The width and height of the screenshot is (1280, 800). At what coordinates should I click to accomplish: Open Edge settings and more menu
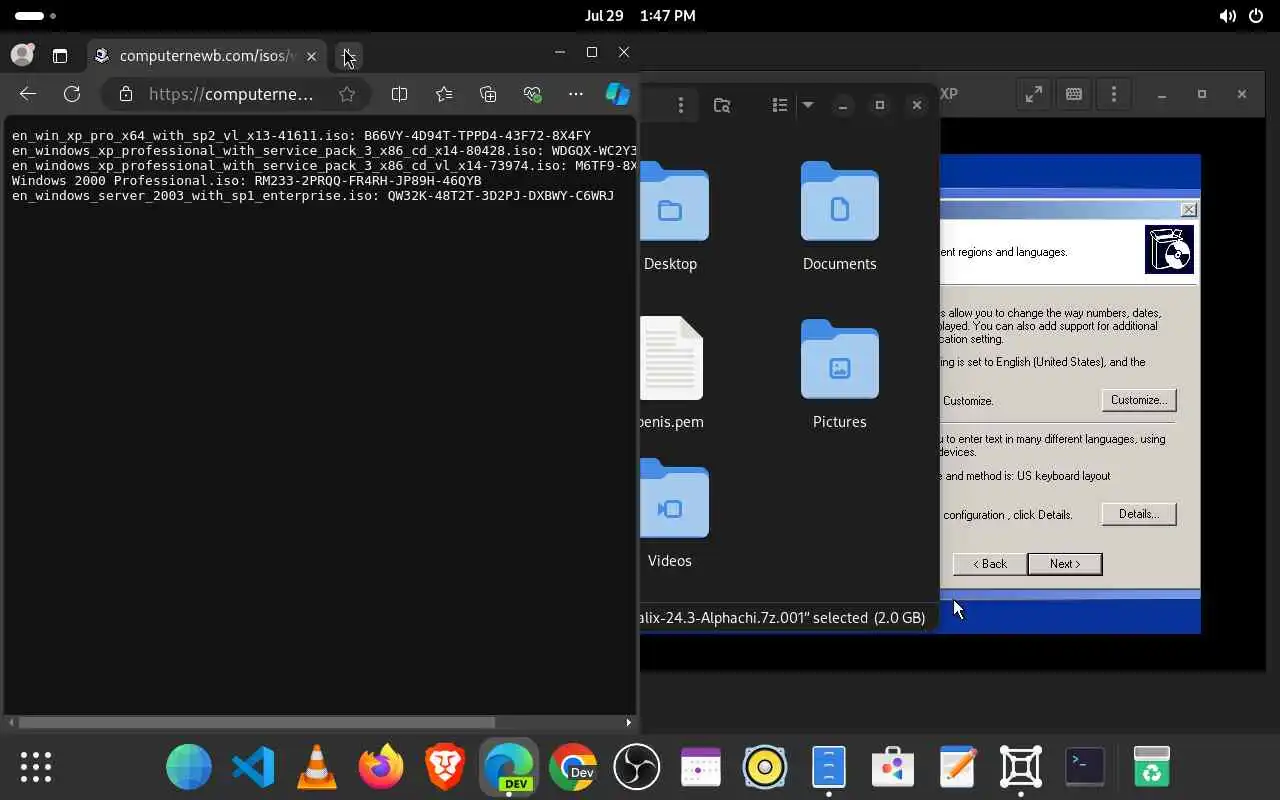pyautogui.click(x=576, y=94)
